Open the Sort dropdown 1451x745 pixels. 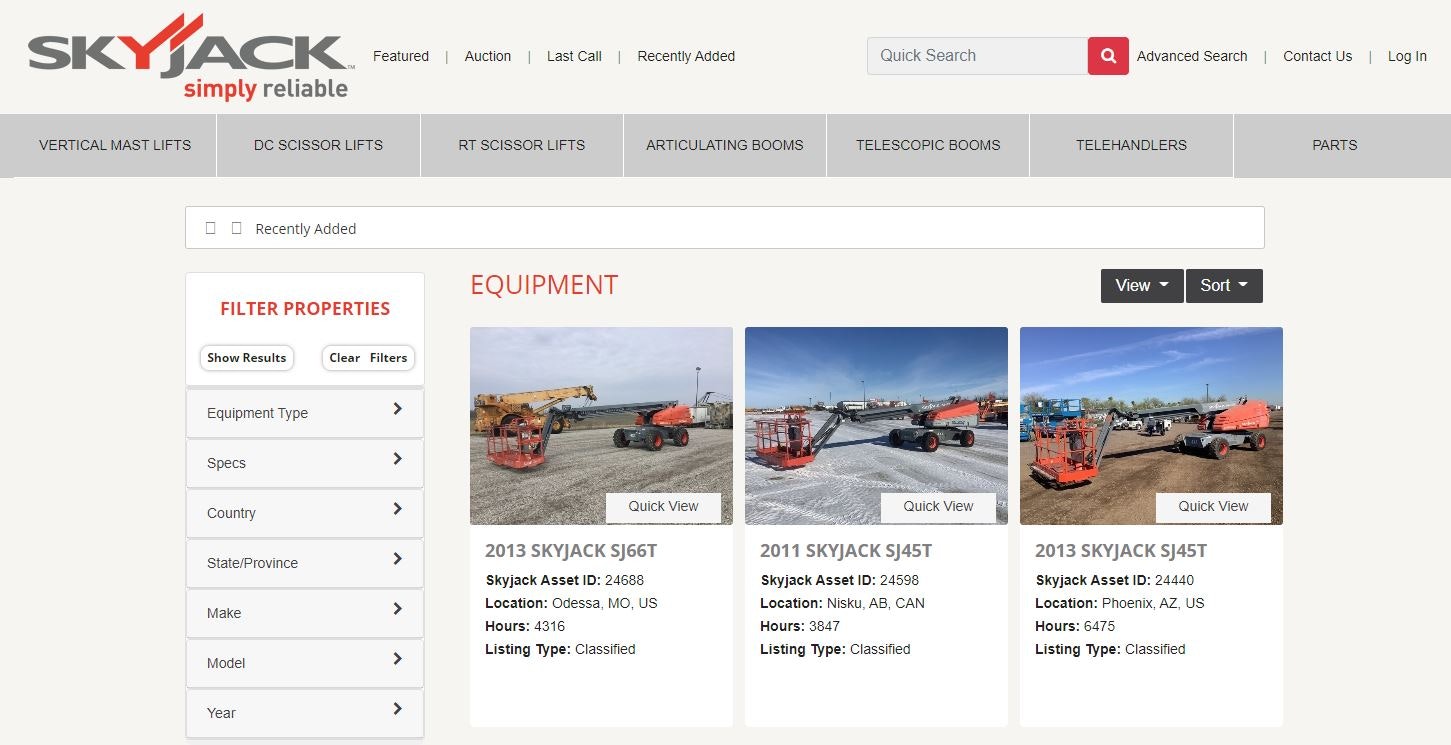tap(1224, 285)
